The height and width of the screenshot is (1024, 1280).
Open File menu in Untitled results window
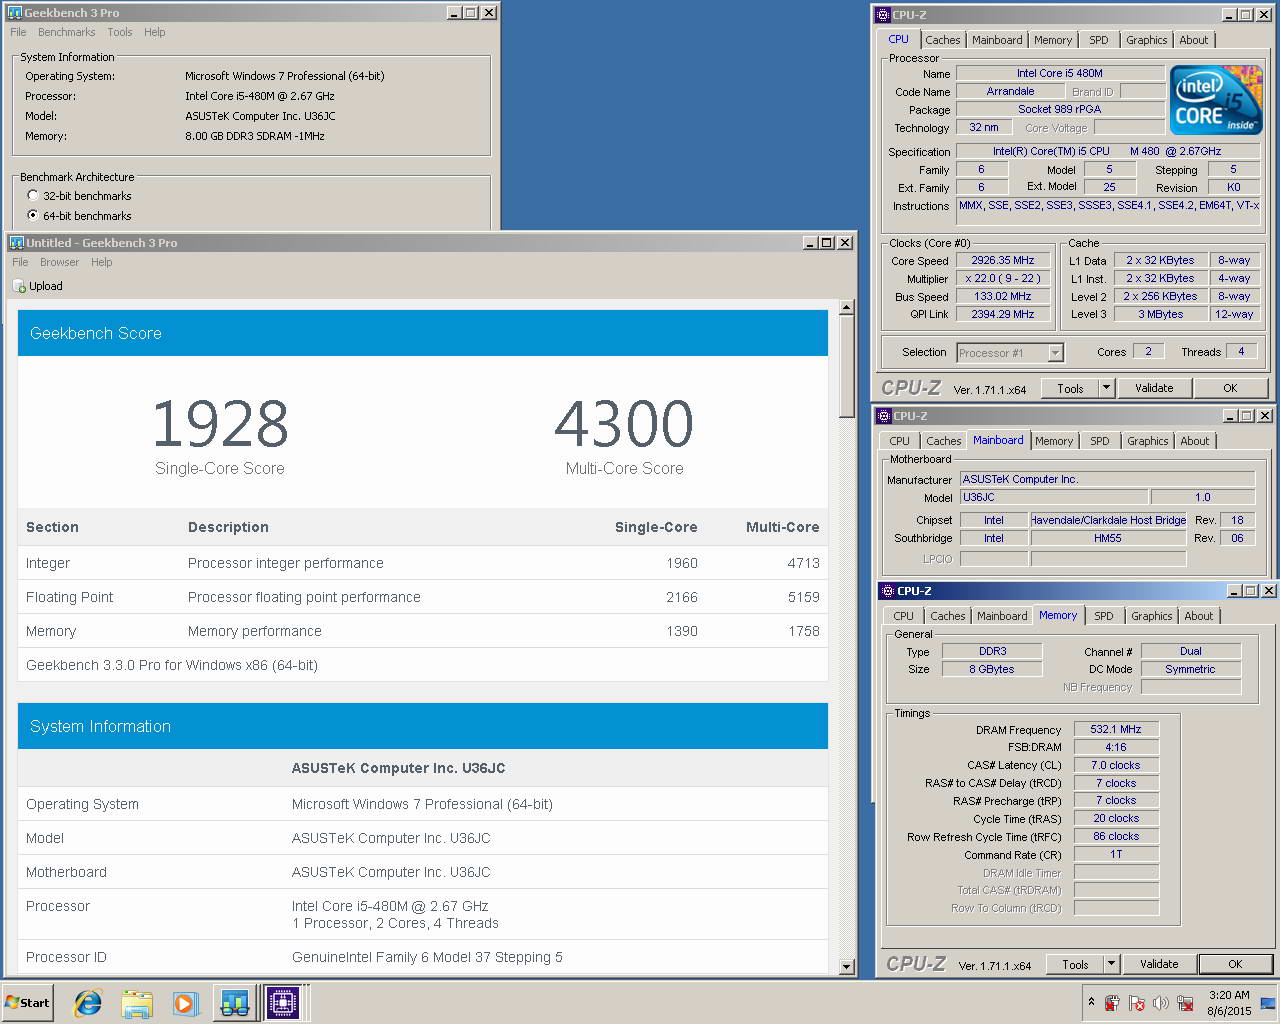tap(20, 262)
